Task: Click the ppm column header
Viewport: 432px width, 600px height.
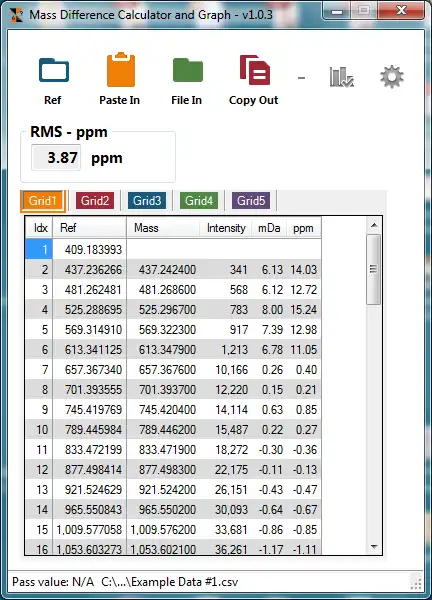Action: [x=304, y=228]
